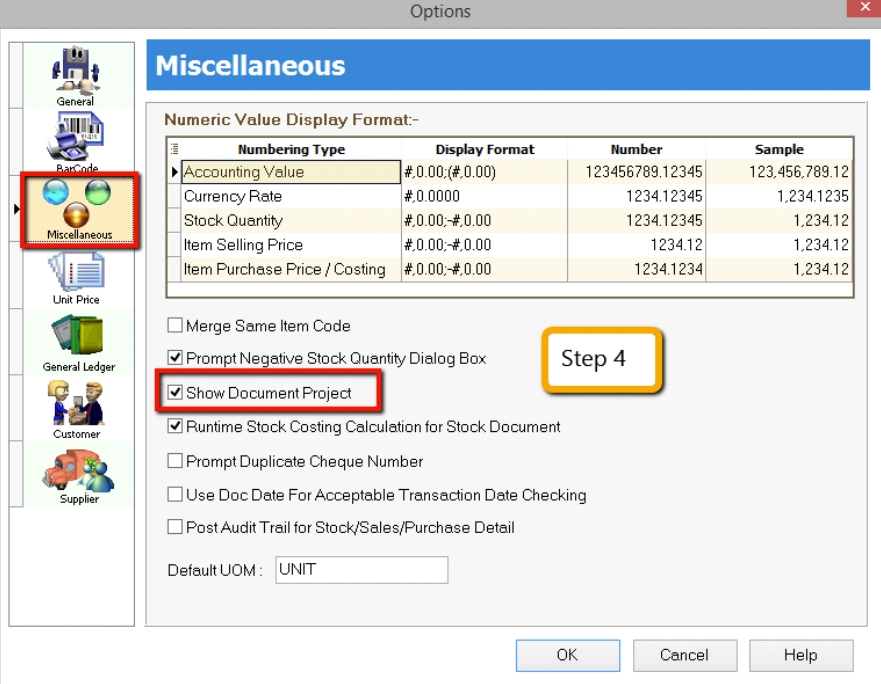Select the Accounting Value display format cell
The image size is (881, 684).
pyautogui.click(x=484, y=172)
